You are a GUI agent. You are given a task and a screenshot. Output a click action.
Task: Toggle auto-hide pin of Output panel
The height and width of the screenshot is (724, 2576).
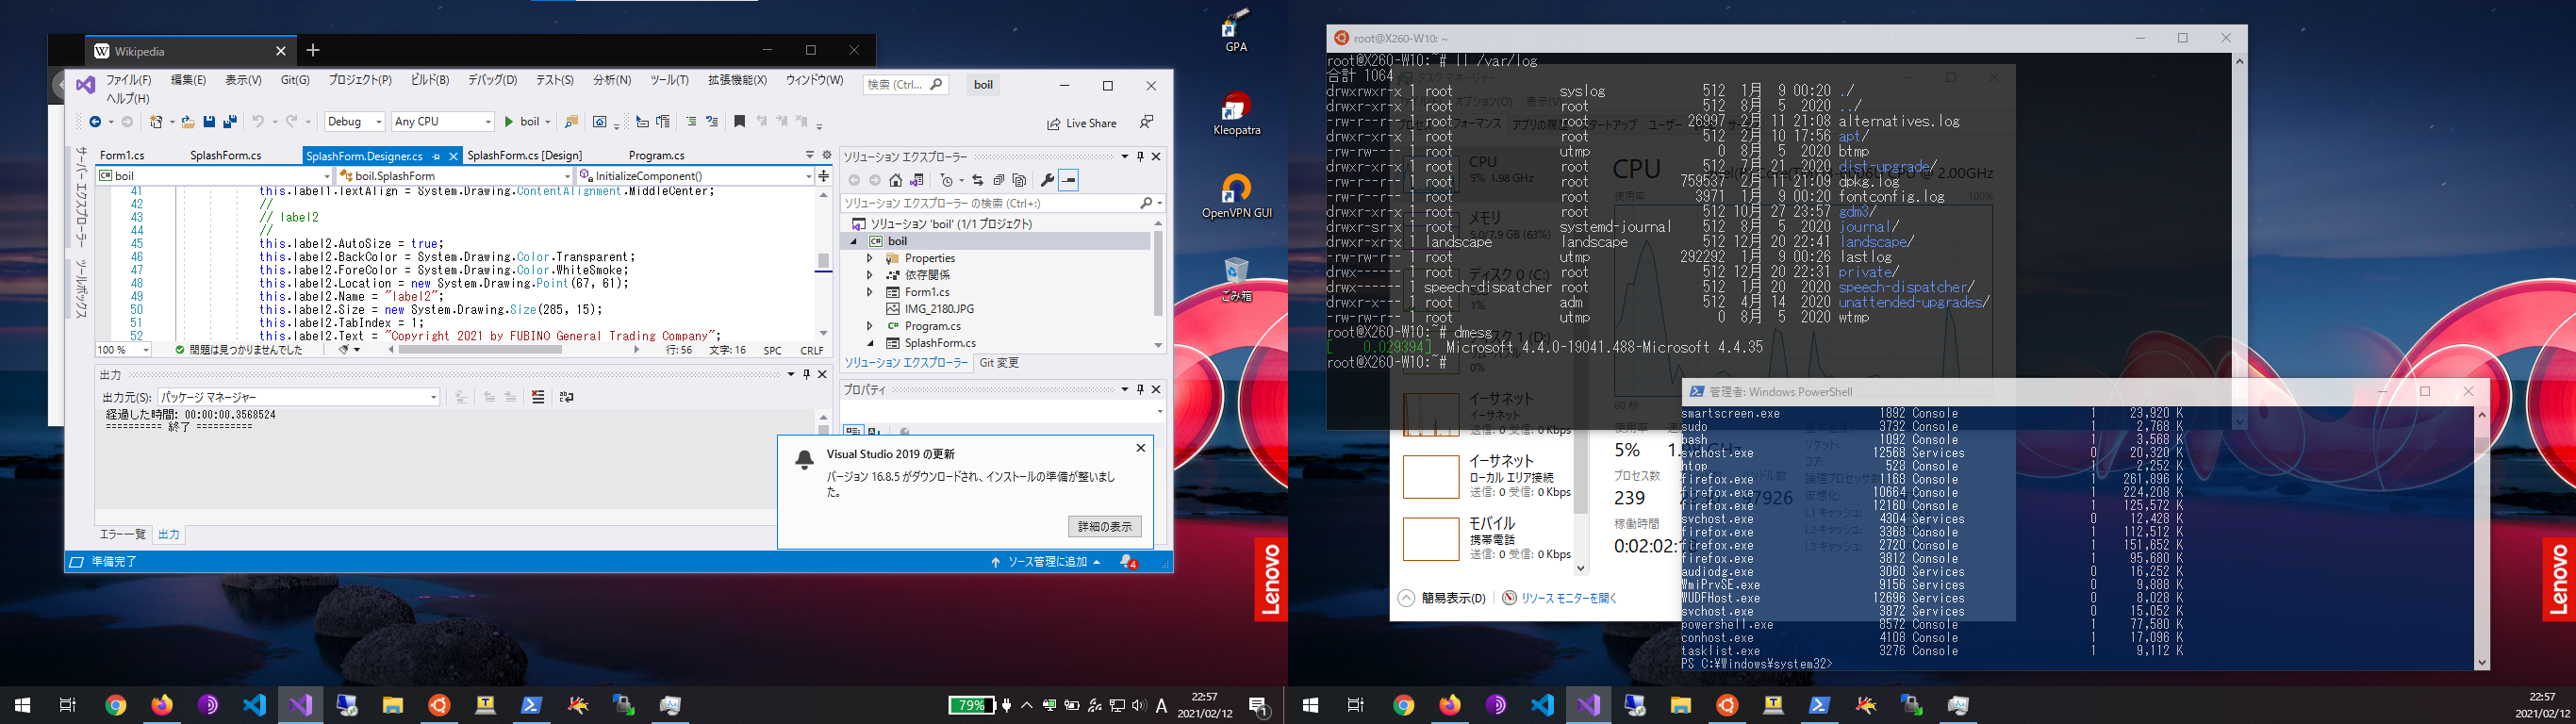point(806,374)
